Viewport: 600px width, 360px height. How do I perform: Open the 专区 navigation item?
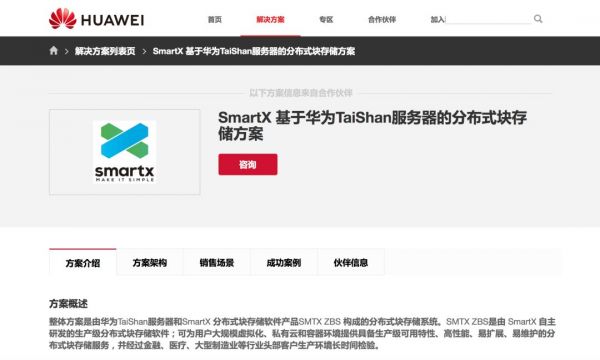[326, 20]
